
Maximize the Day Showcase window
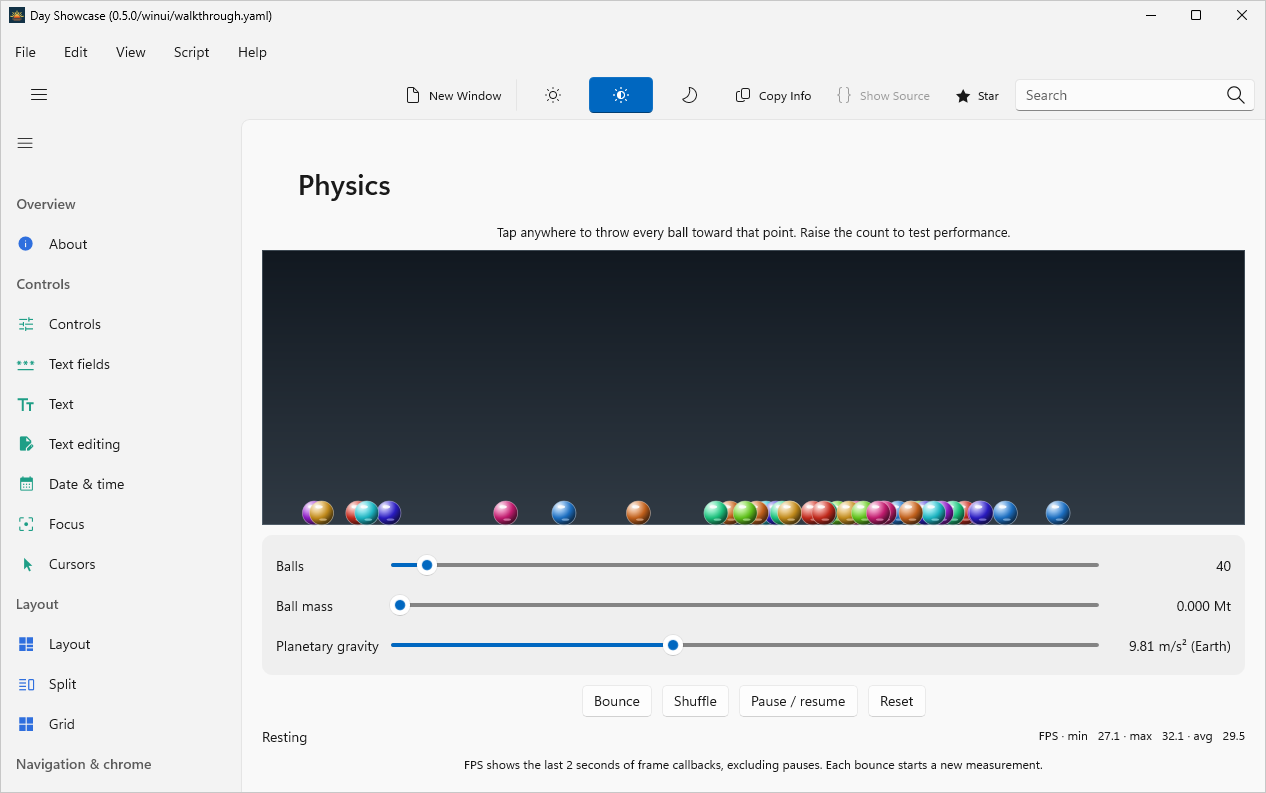(x=1196, y=15)
